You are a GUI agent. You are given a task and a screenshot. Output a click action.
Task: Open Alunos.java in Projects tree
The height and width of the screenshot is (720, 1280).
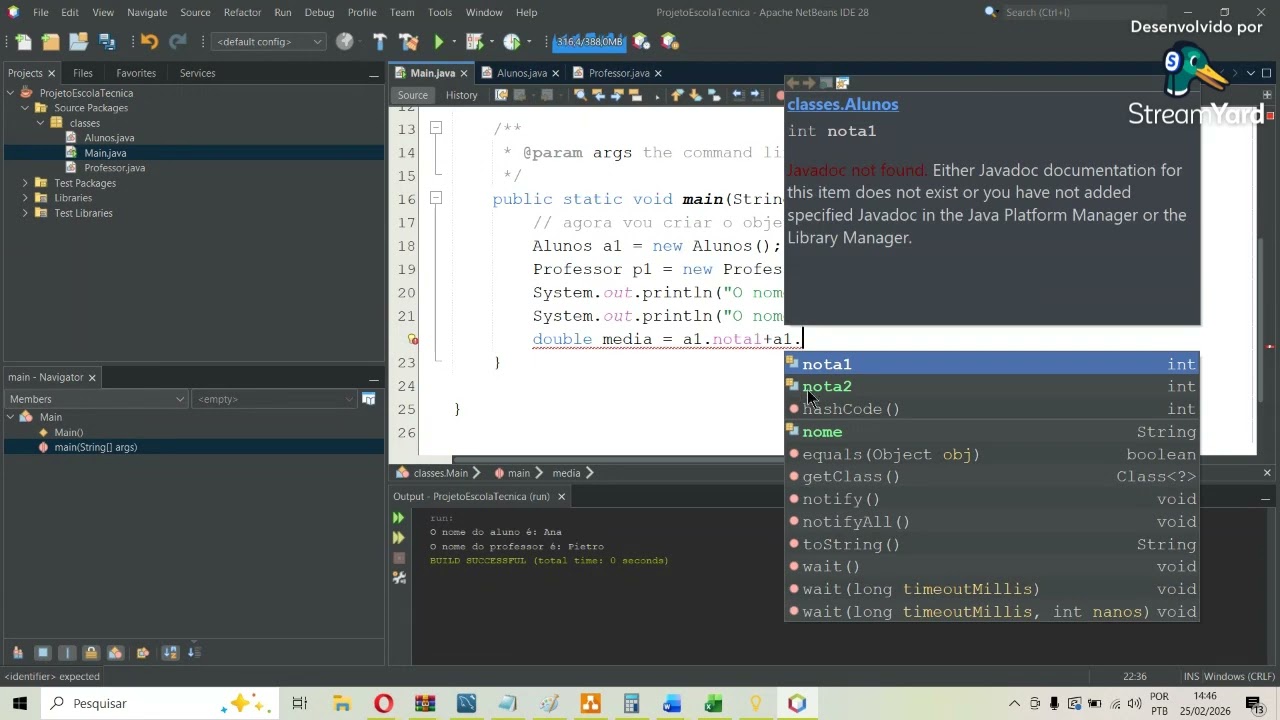(x=109, y=138)
